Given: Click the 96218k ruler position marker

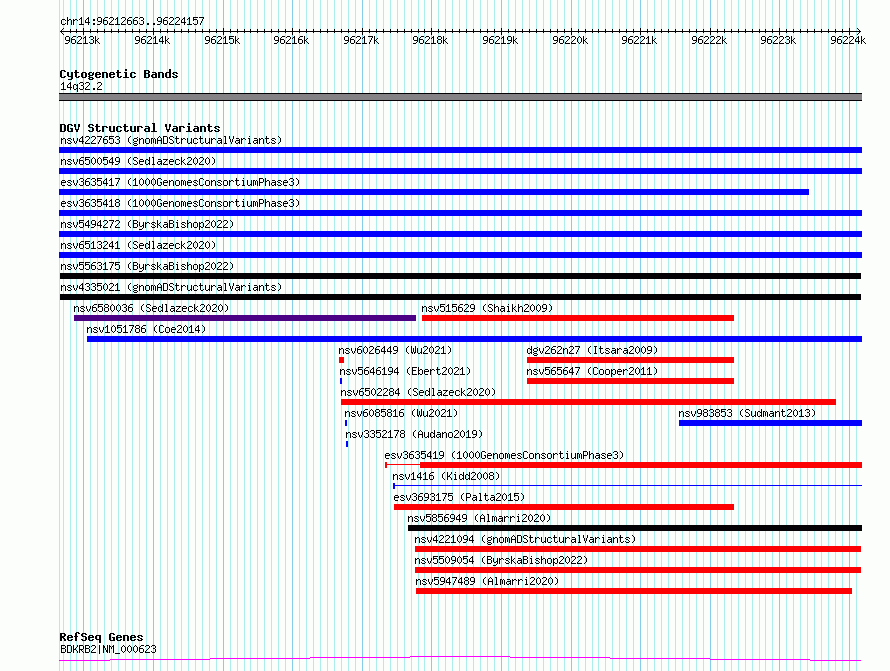Looking at the screenshot, I should coord(430,40).
